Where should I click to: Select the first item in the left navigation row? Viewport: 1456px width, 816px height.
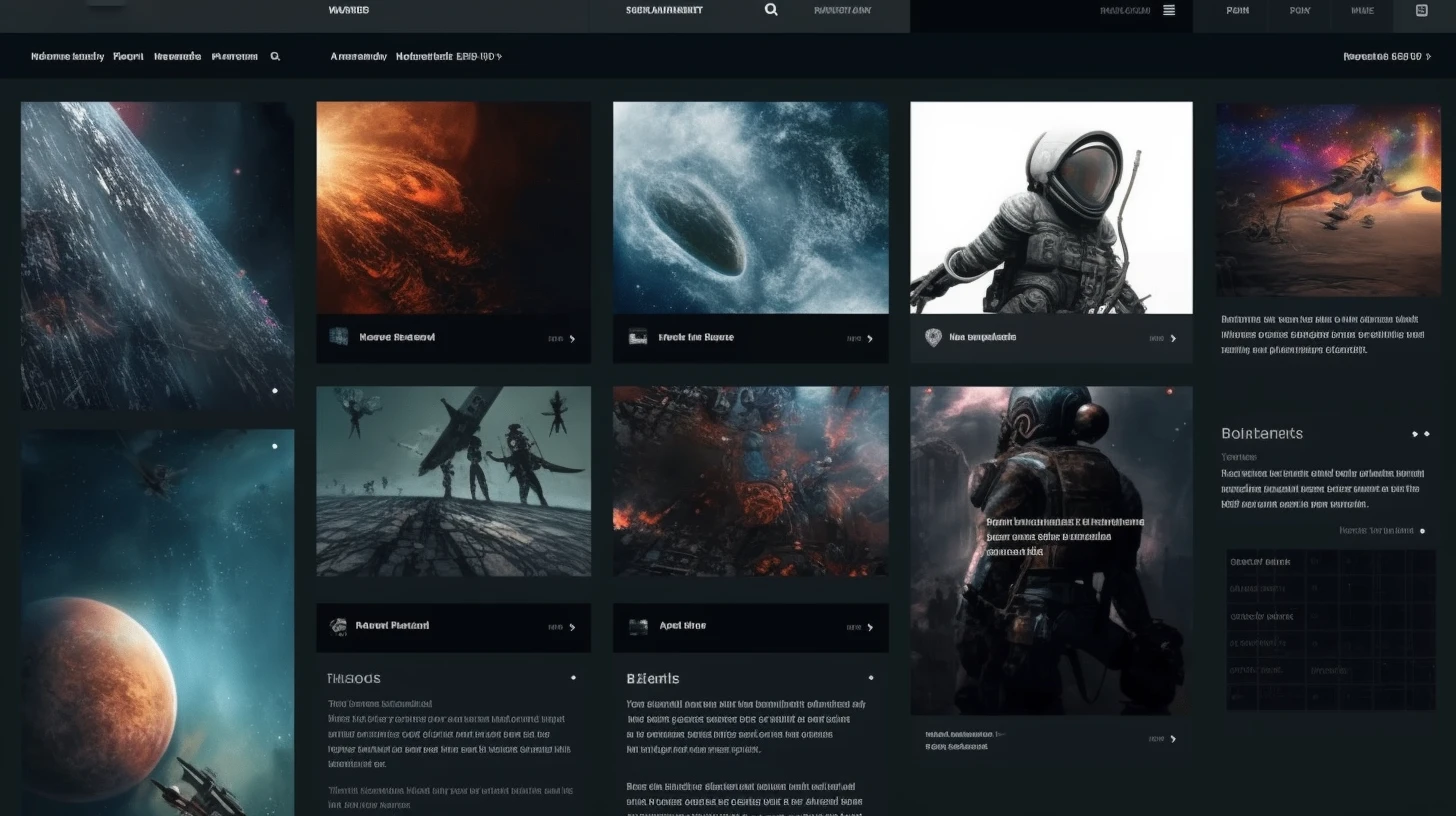[x=67, y=57]
